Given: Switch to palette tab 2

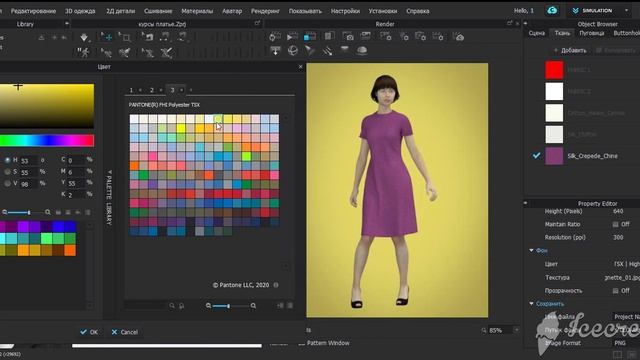Looking at the screenshot, I should (152, 90).
